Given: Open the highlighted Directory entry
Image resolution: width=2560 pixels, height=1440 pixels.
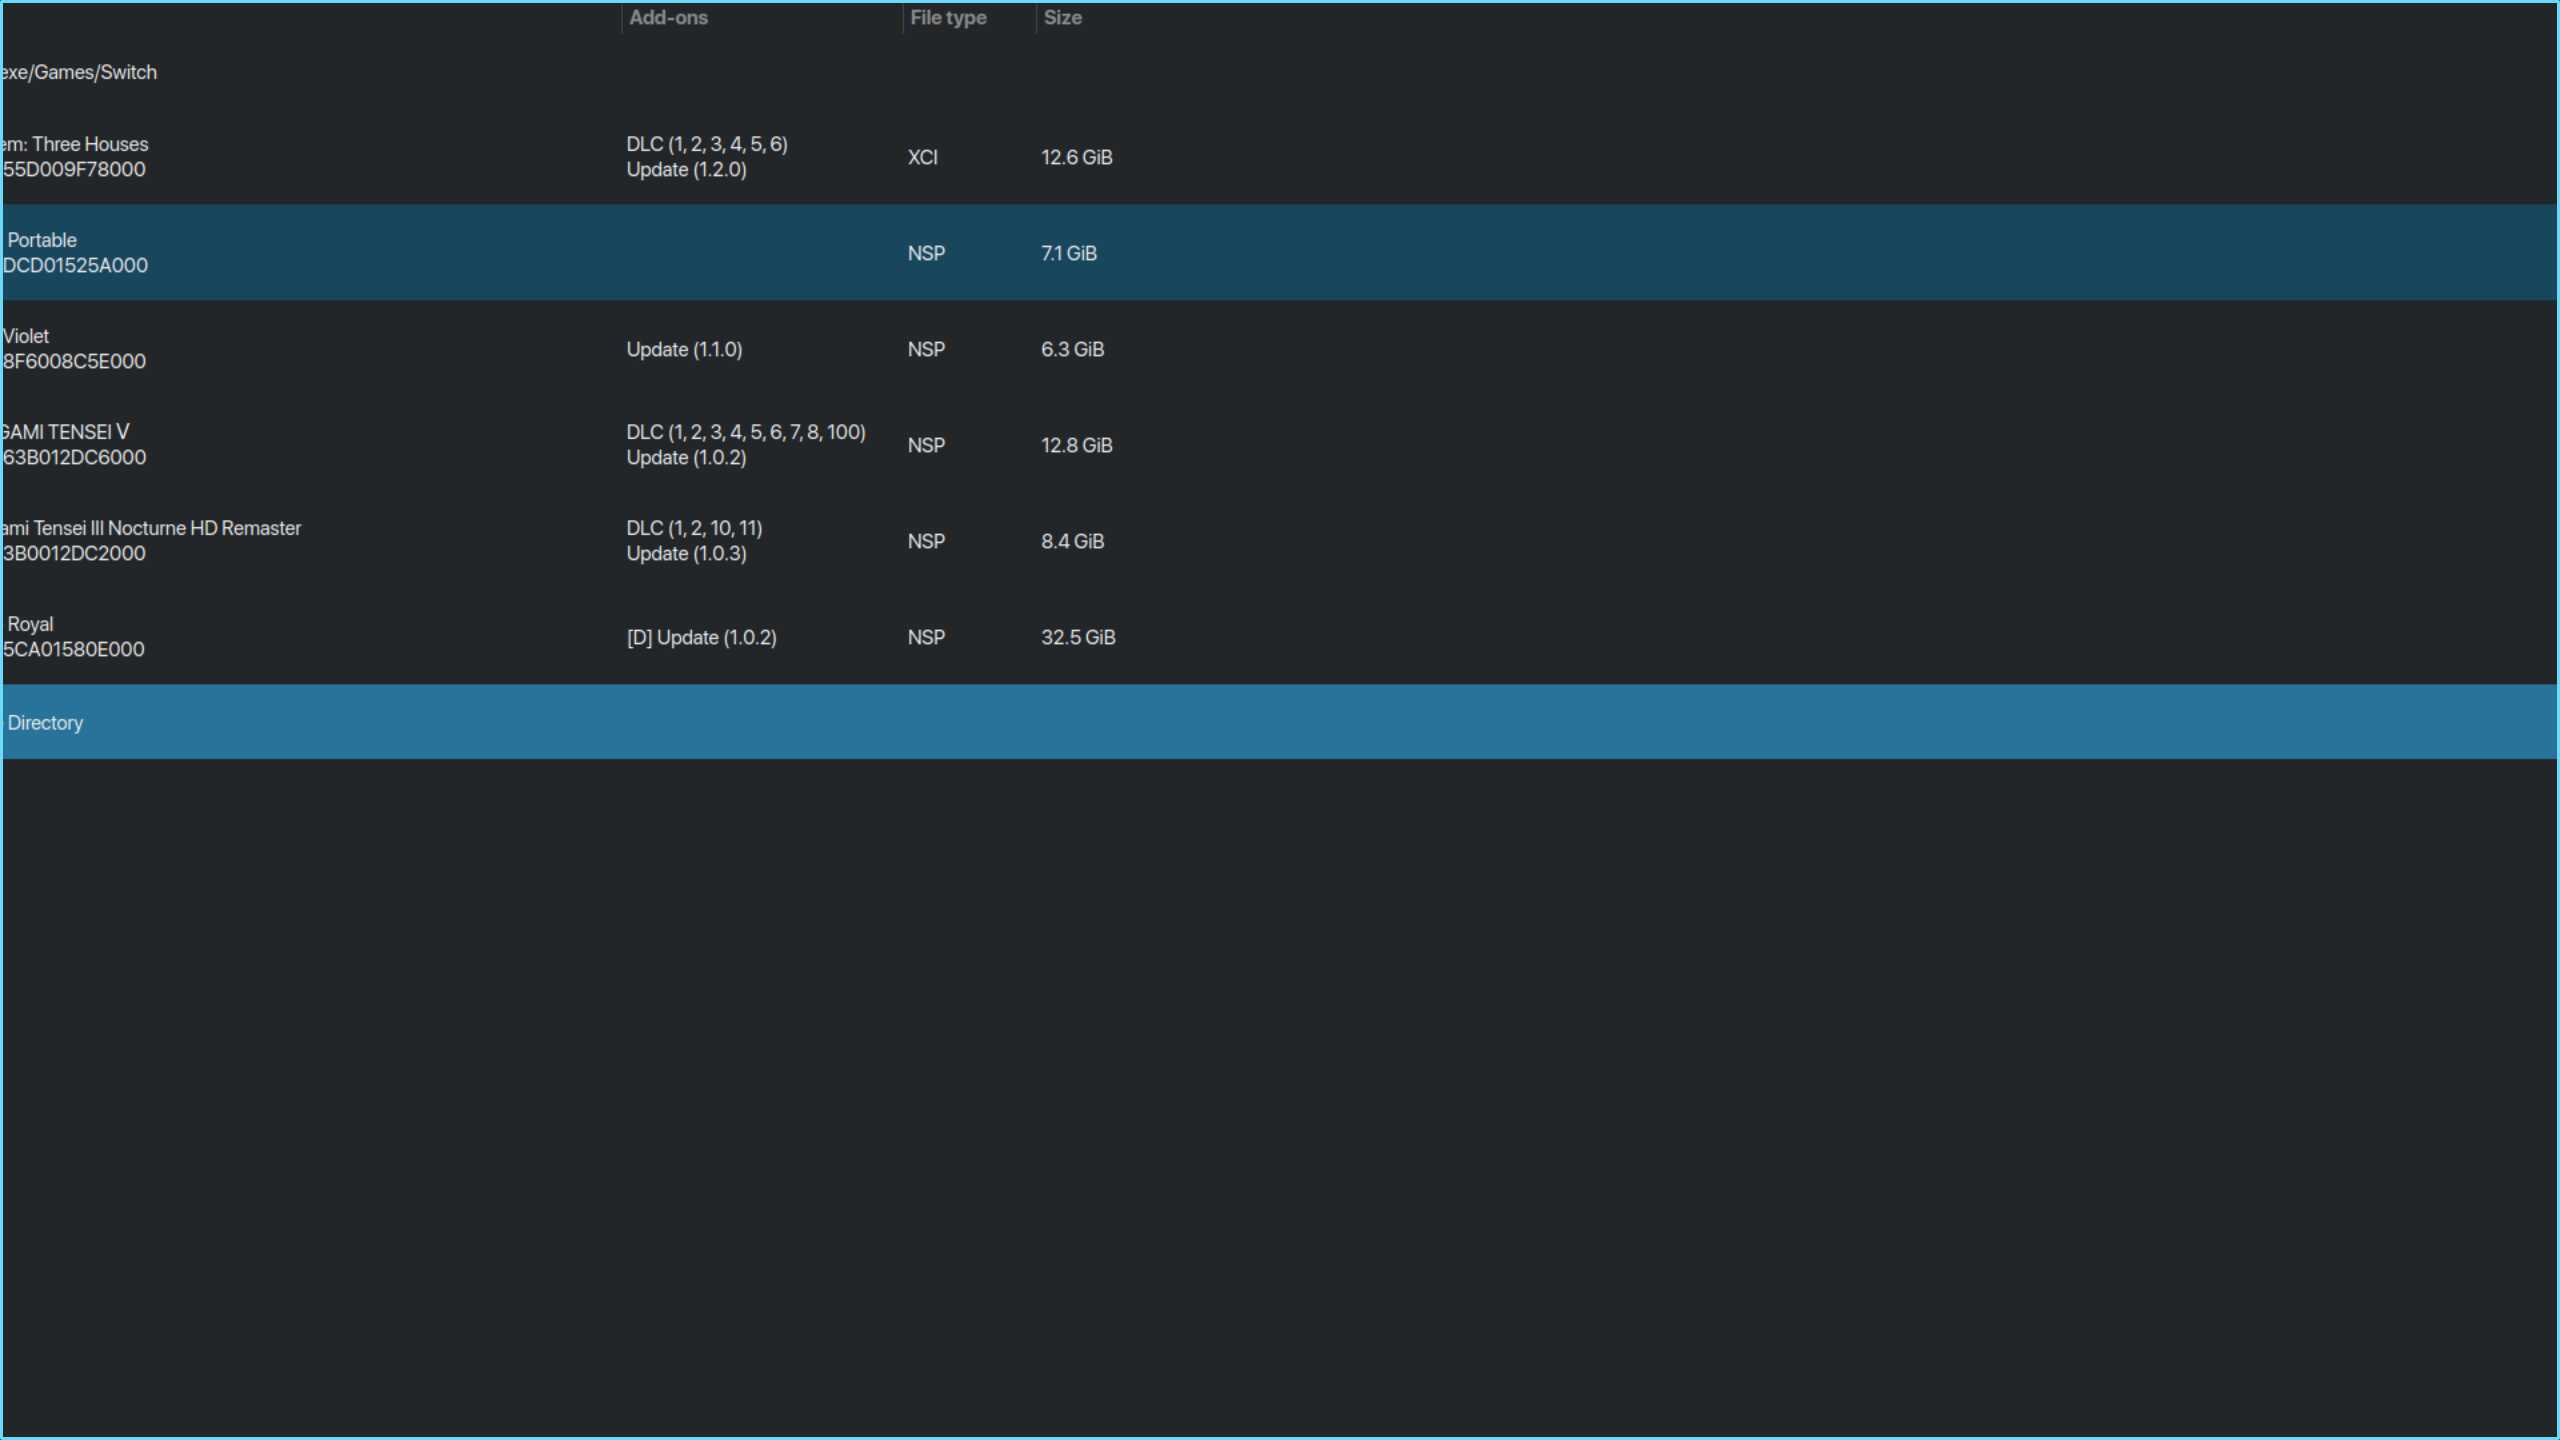Looking at the screenshot, I should click(44, 722).
